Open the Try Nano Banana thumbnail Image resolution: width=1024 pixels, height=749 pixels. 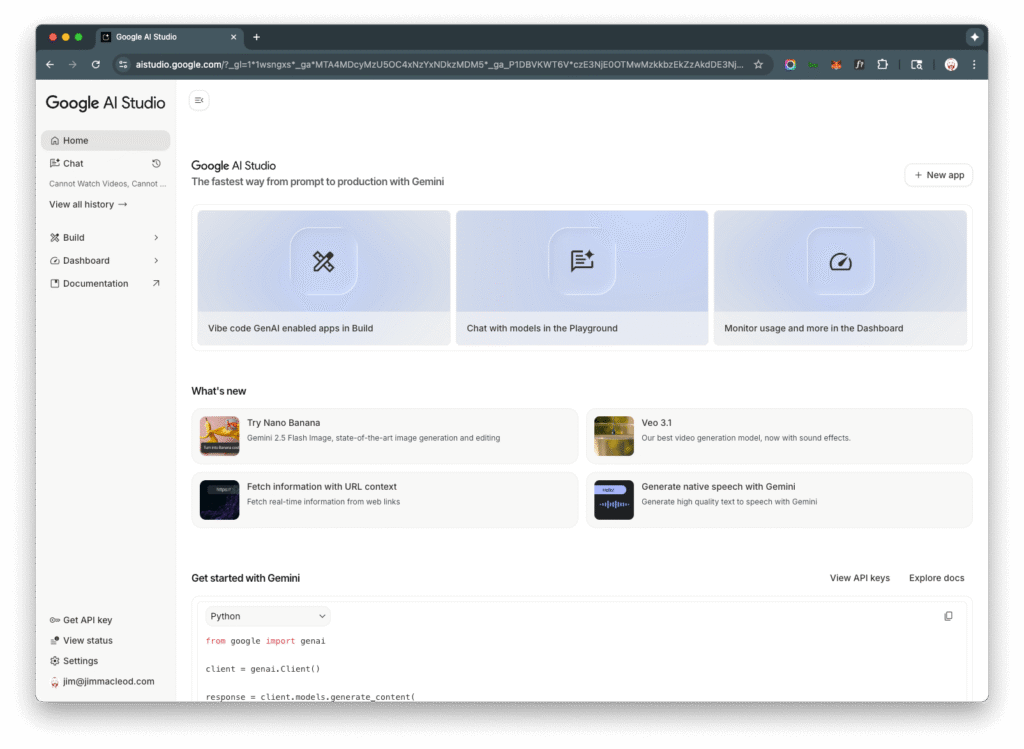coord(220,436)
